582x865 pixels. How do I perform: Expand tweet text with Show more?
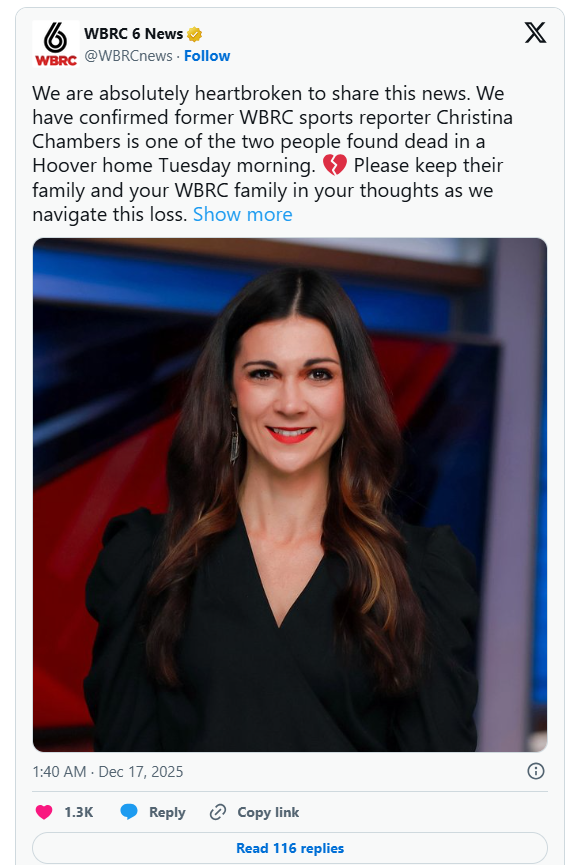pyautogui.click(x=243, y=214)
